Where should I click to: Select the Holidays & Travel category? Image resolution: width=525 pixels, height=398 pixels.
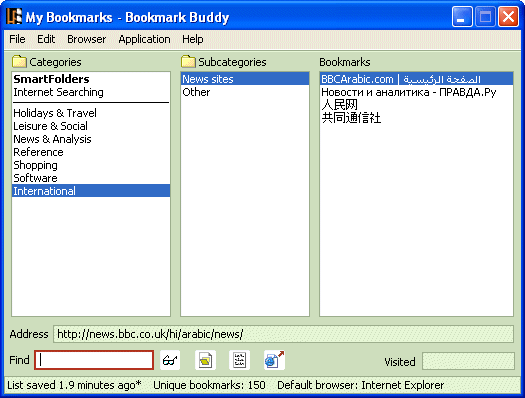[x=91, y=113]
